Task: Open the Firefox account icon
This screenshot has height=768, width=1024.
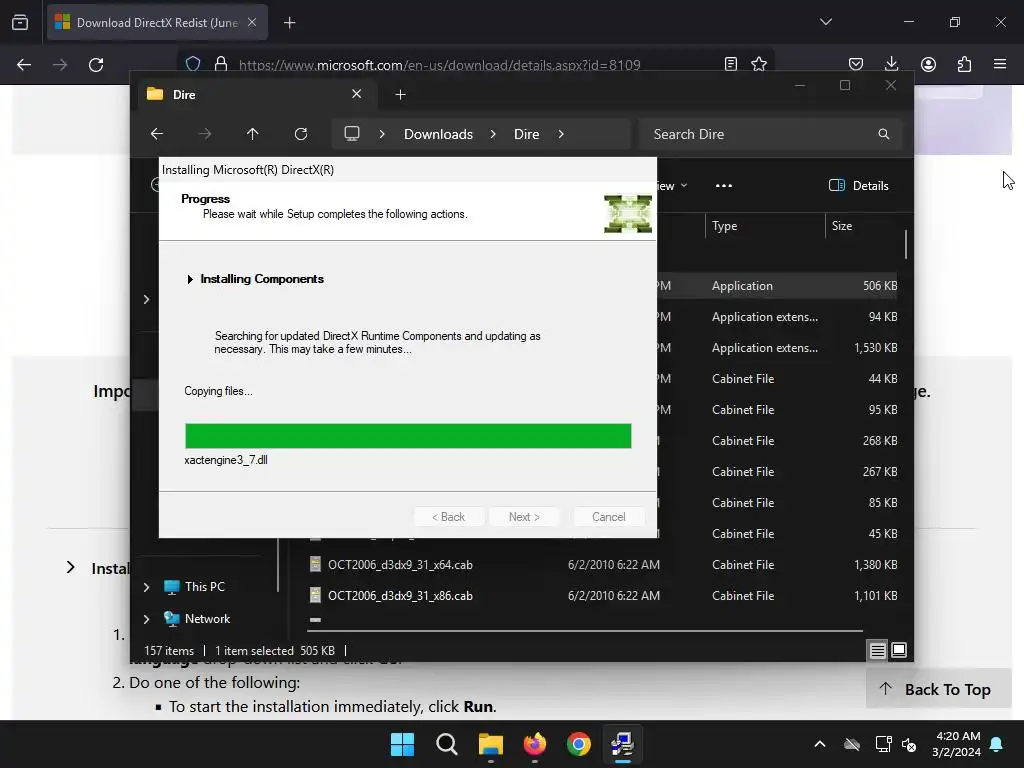Action: click(x=928, y=64)
